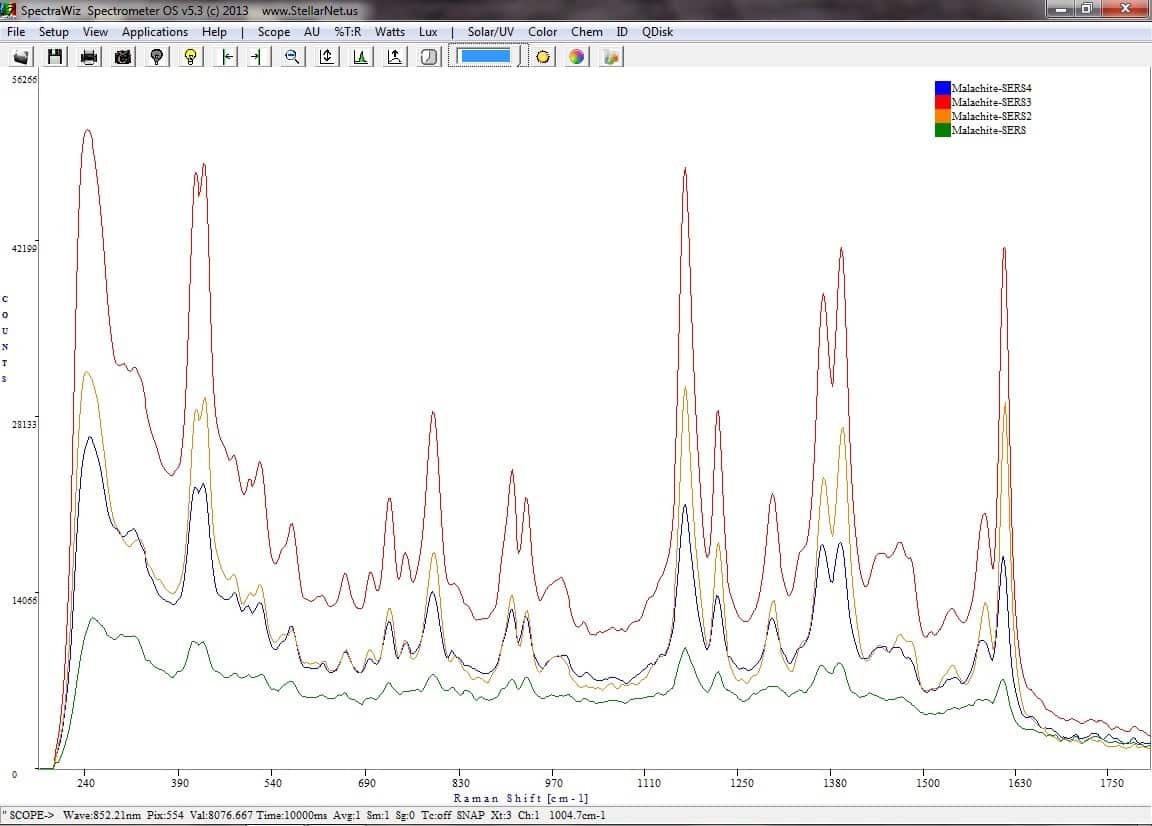Click the 3D chart icon in toolbar

point(611,57)
